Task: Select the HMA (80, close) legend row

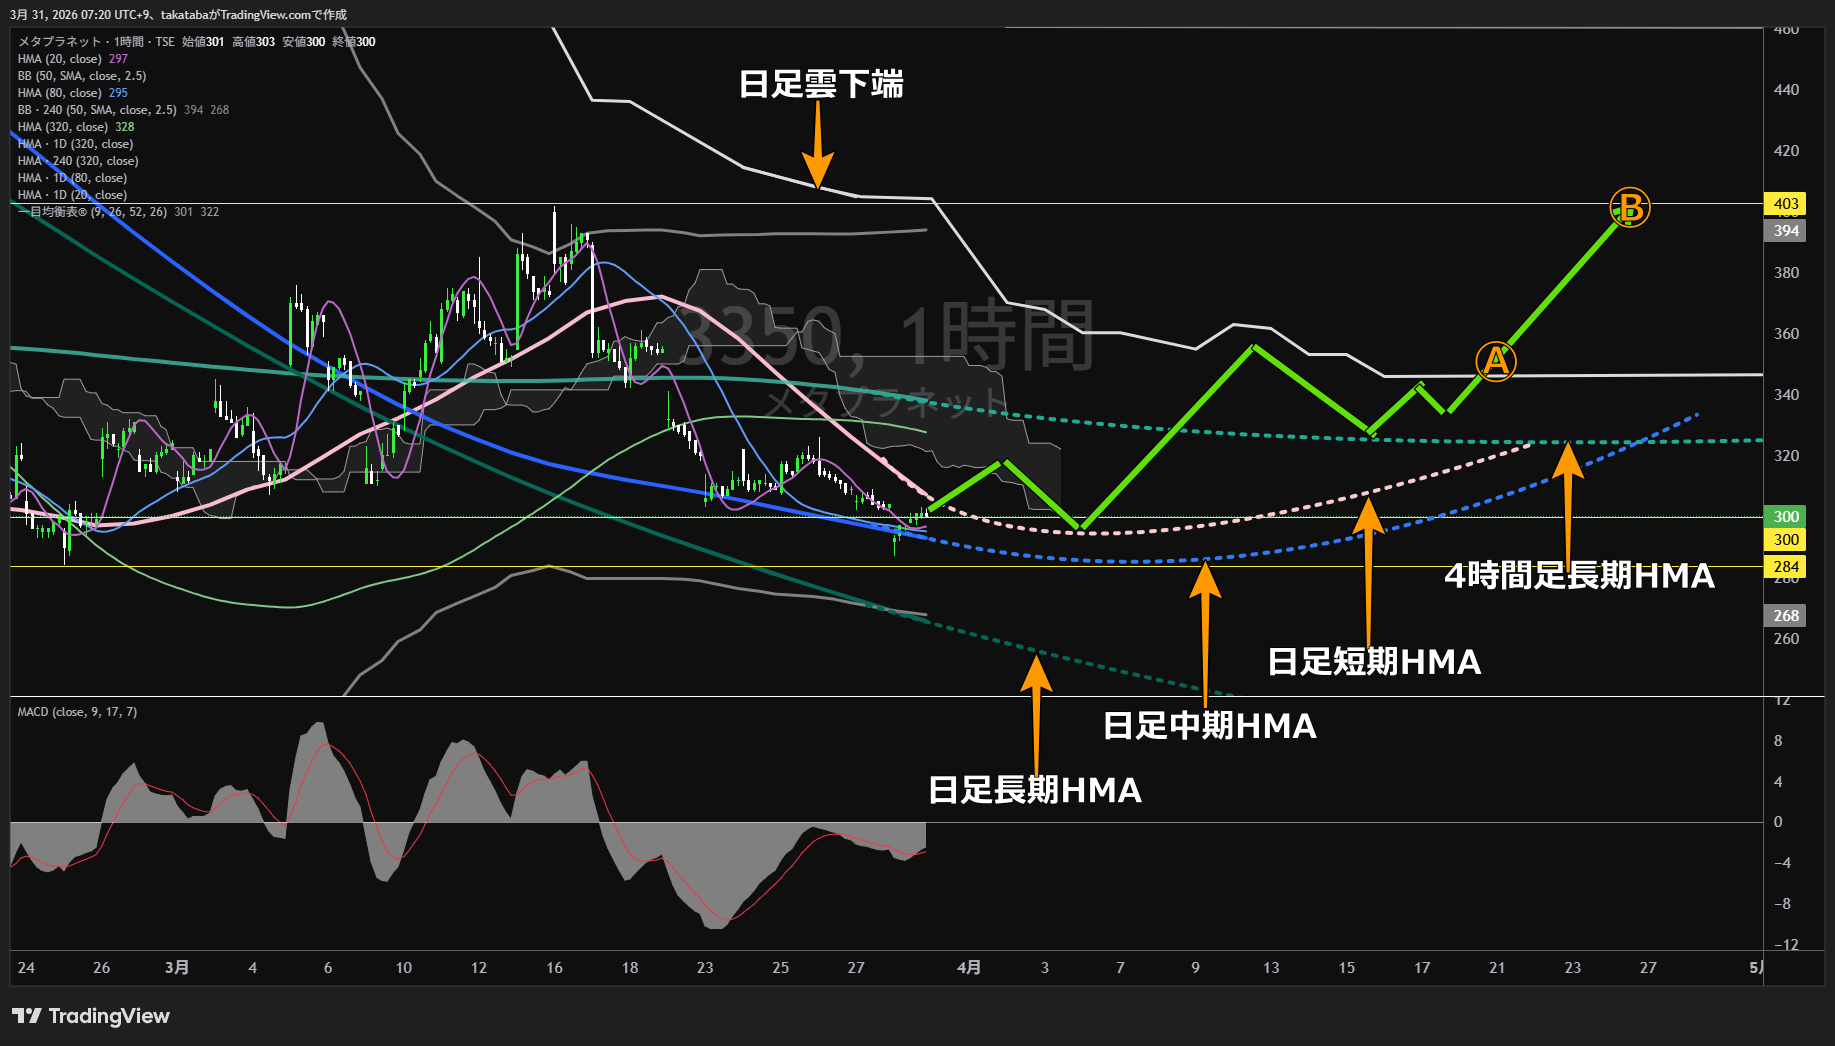Action: [x=73, y=93]
